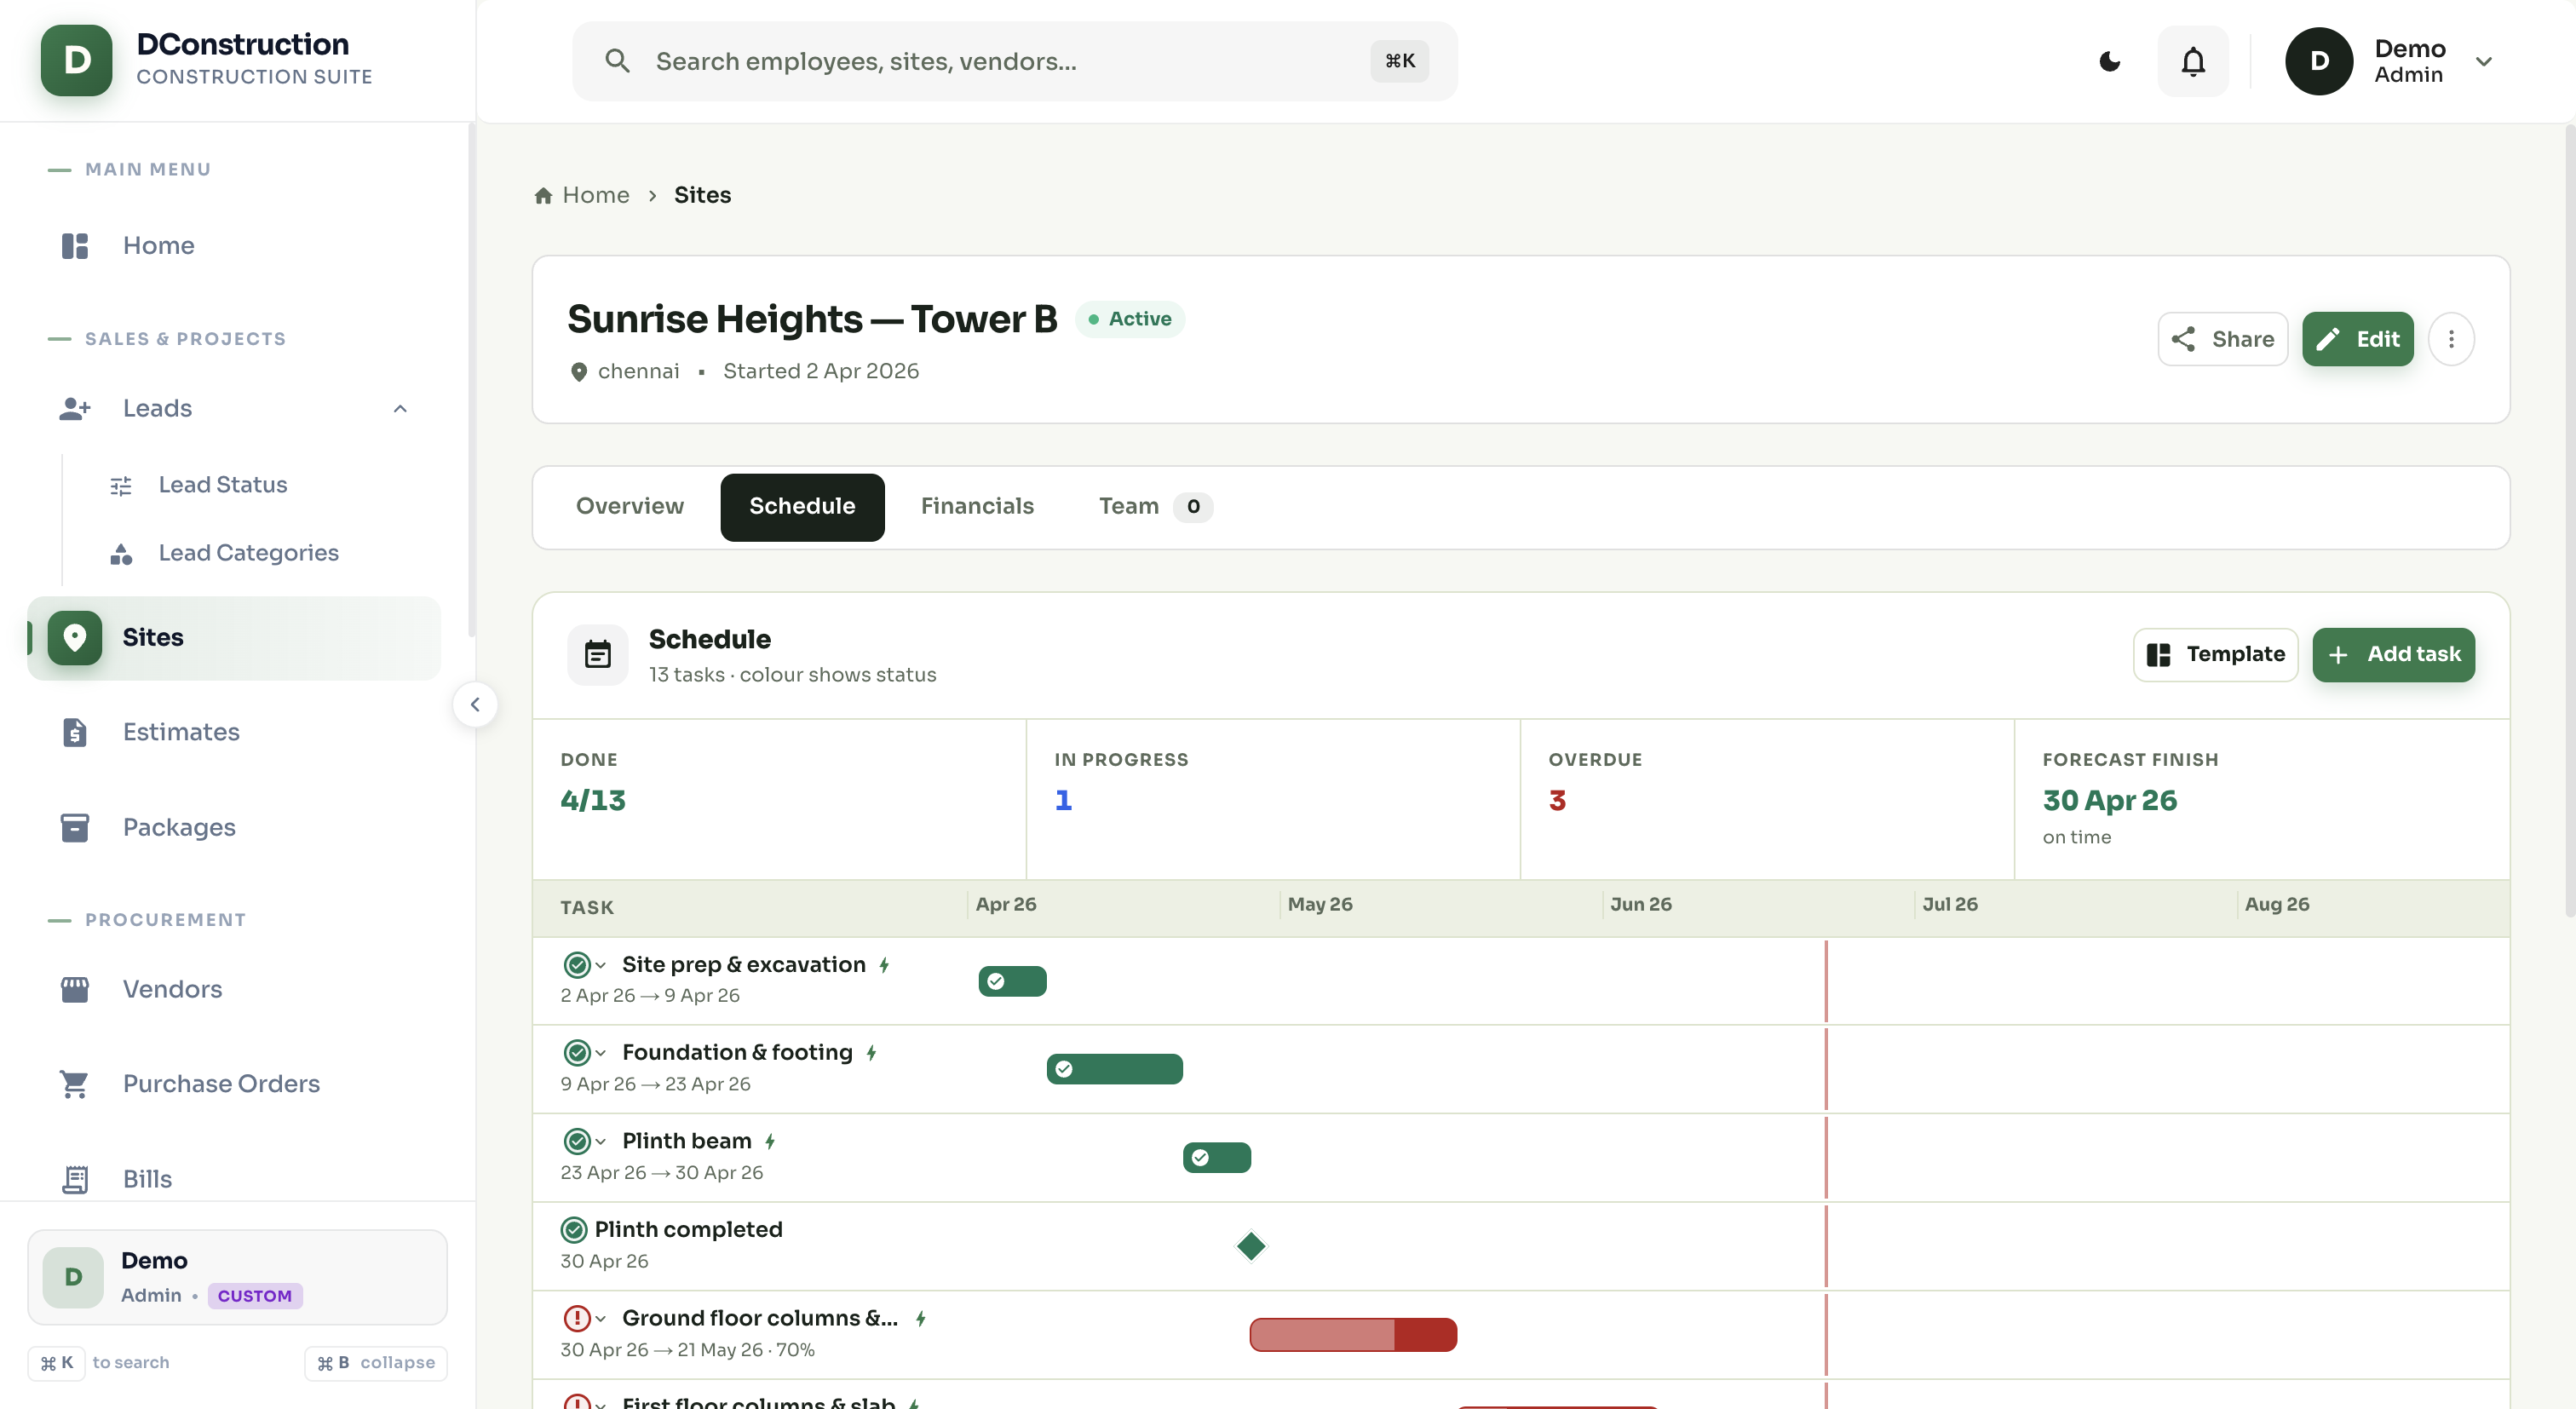
Task: Click the Schedule calendar icon
Action: pyautogui.click(x=598, y=655)
